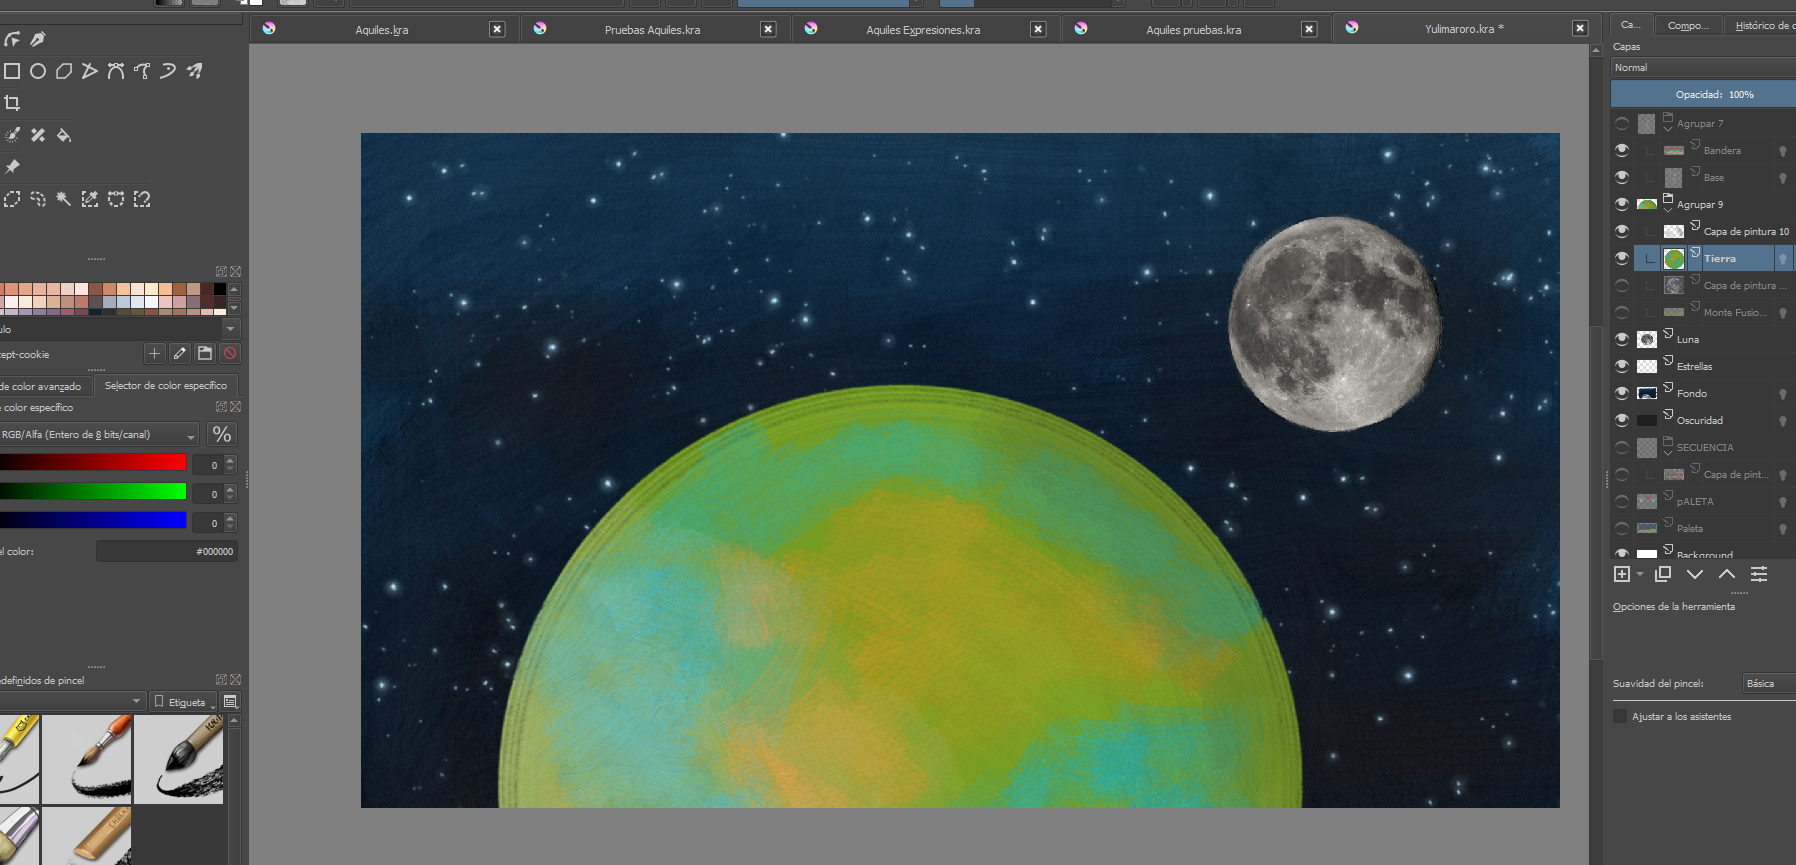The width and height of the screenshot is (1796, 865).
Task: Select the Bezier curve selection tool
Action: pos(116,199)
